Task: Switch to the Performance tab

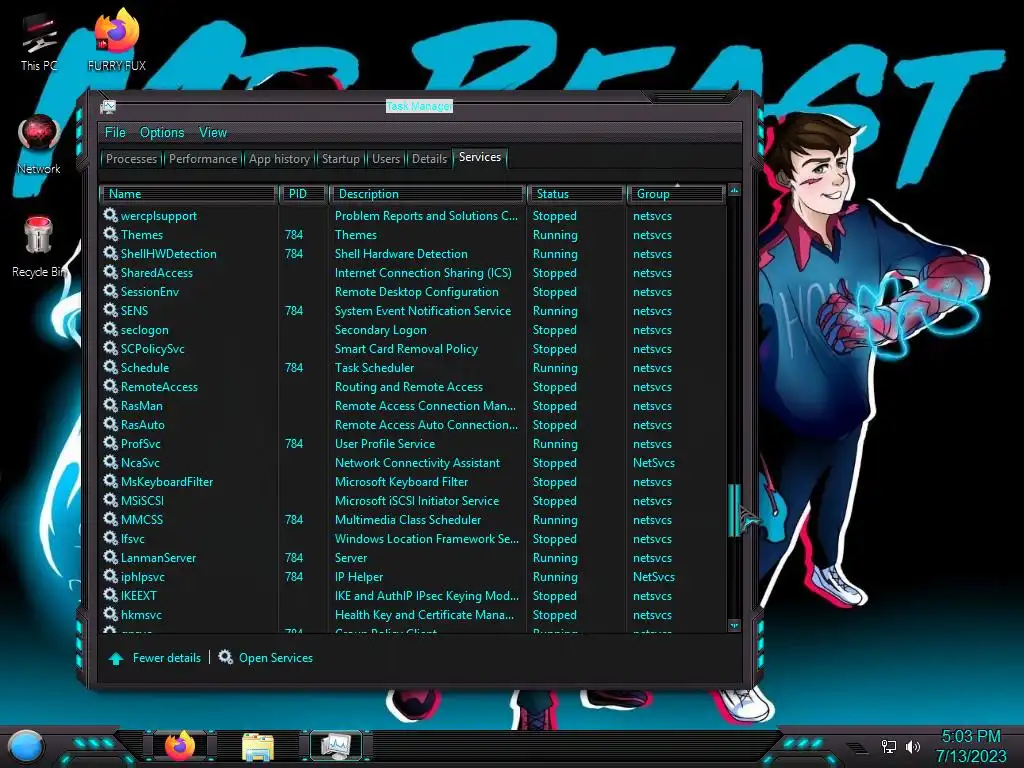Action: pyautogui.click(x=203, y=159)
